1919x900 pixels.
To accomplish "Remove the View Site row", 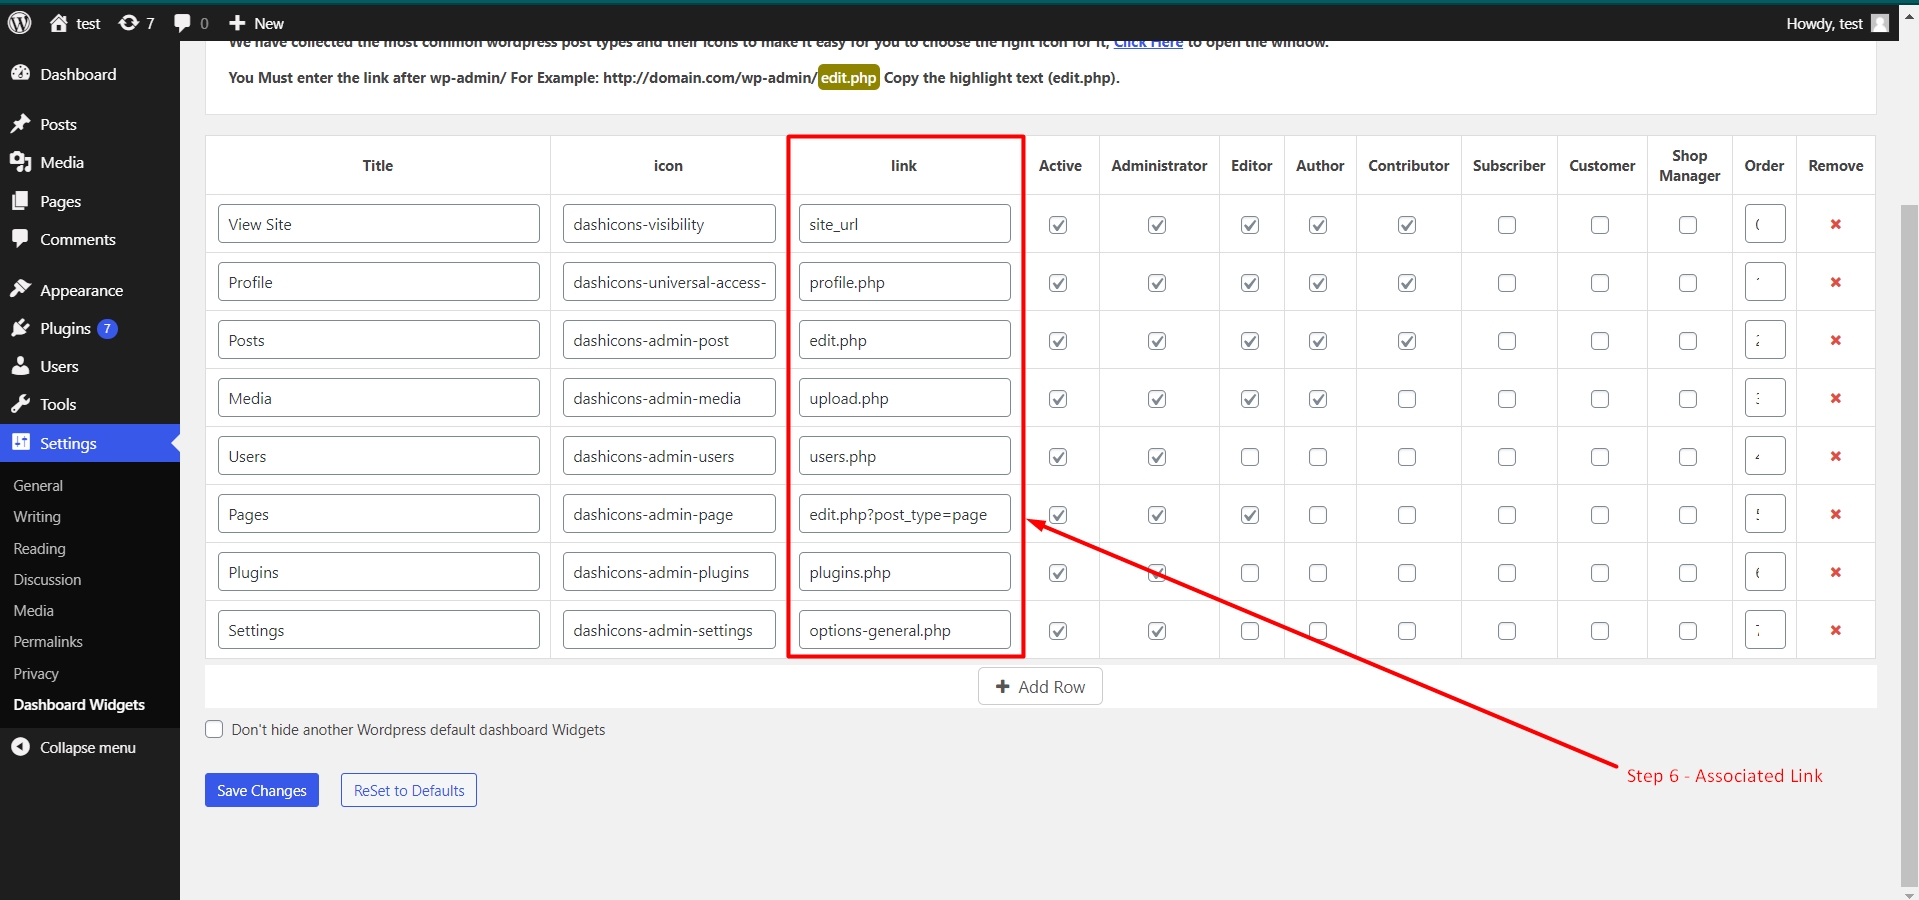I will click(1836, 224).
